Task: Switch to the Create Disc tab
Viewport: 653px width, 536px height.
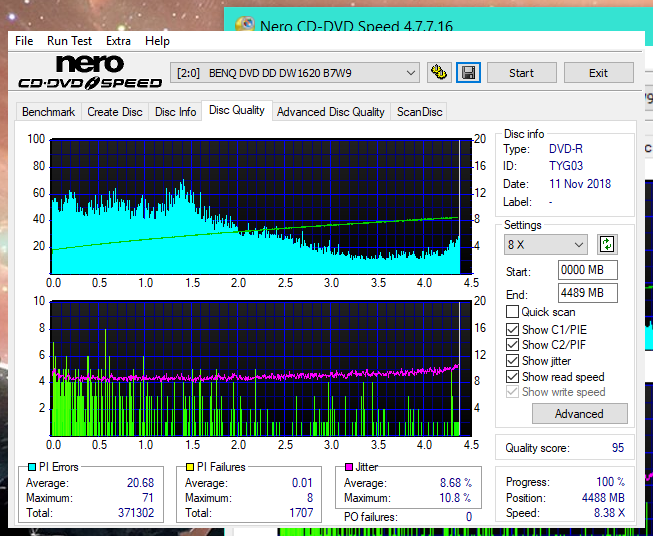Action: pyautogui.click(x=115, y=112)
